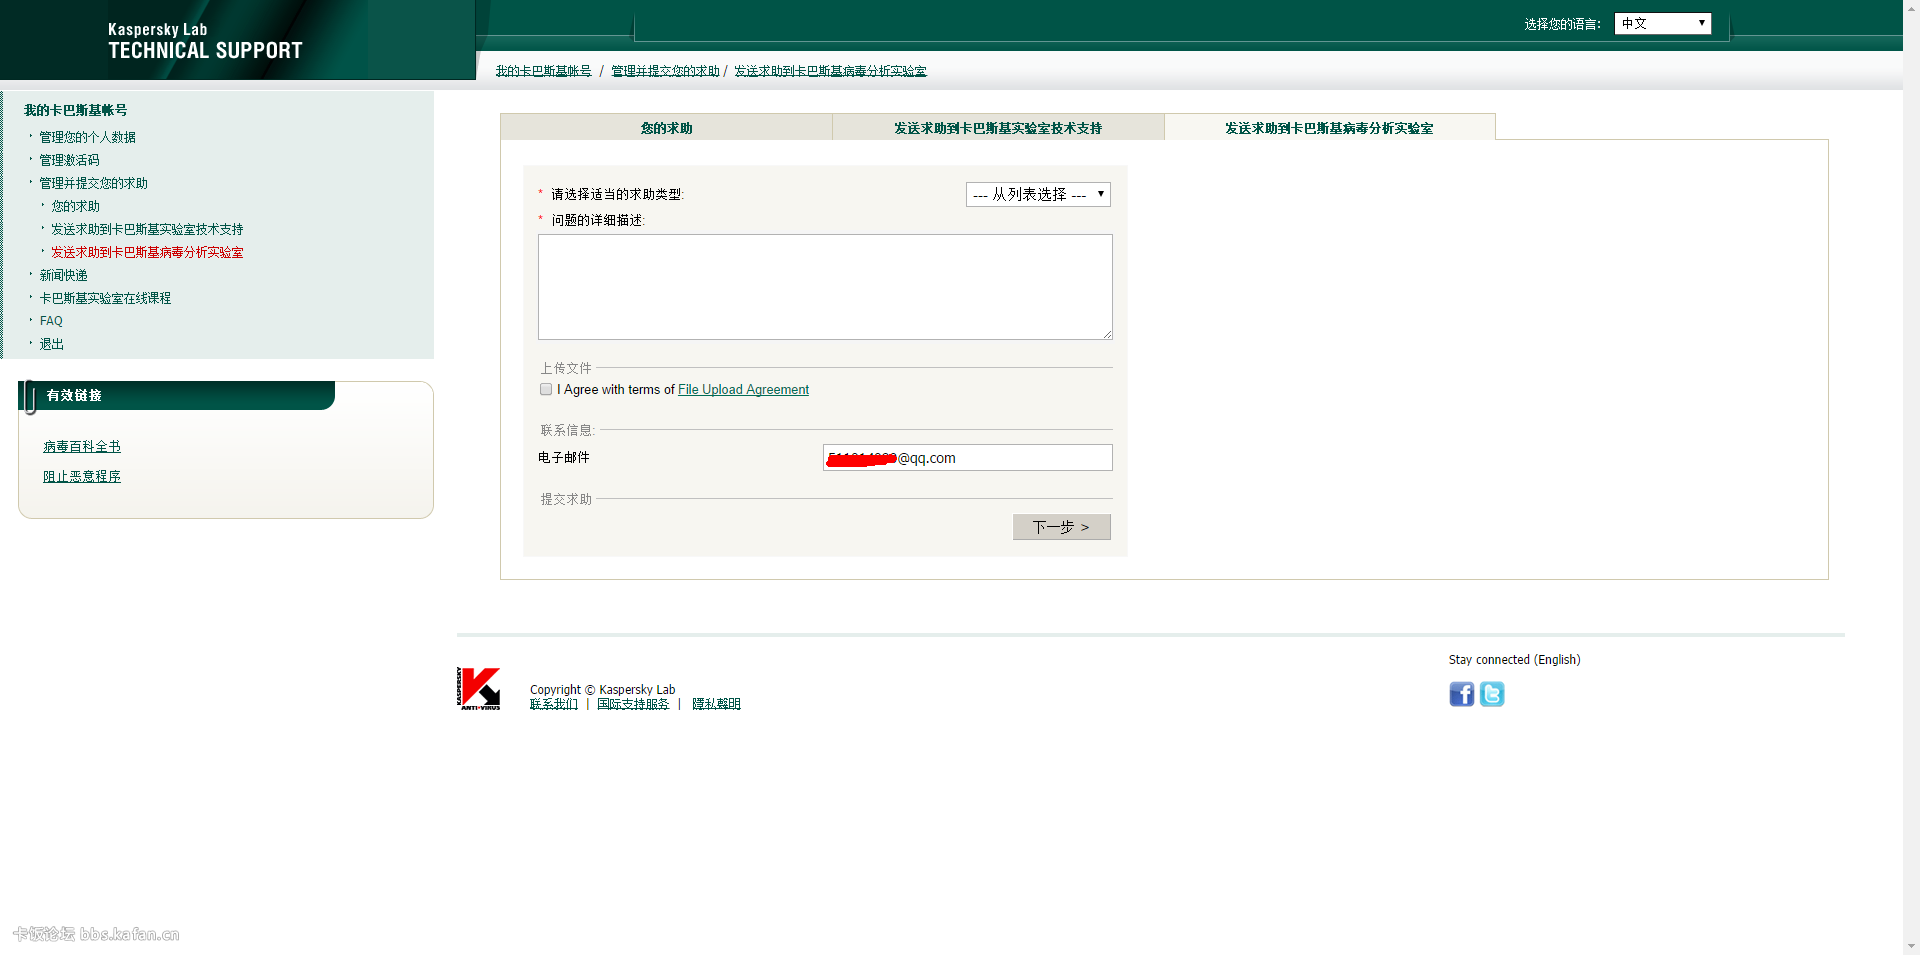Click the 有效链接 panel heading
Screen dimensions: 1920x955
tap(74, 395)
